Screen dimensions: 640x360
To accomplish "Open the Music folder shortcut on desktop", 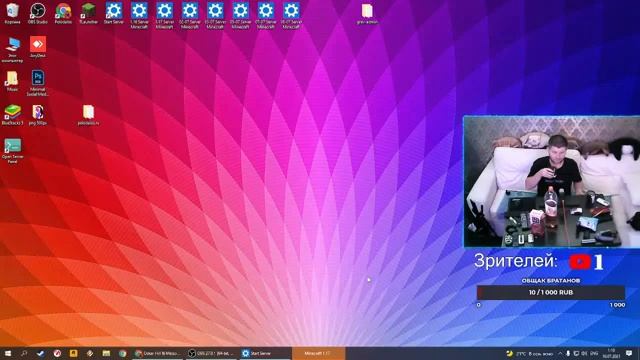I will pyautogui.click(x=12, y=81).
